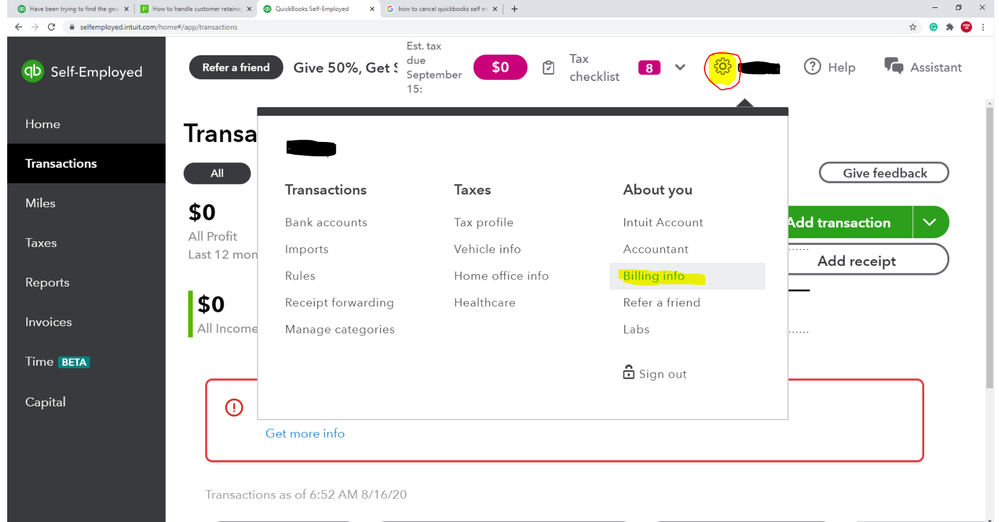
Task: Open Bank accounts in the settings menu
Action: 326,223
